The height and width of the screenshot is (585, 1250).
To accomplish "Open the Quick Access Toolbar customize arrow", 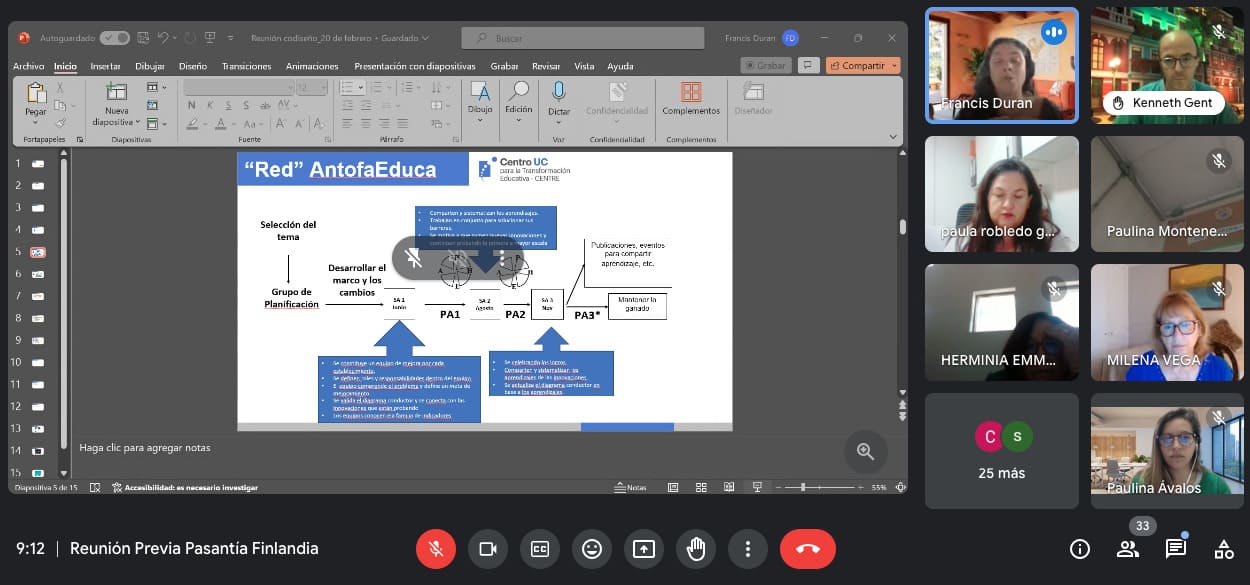I will [231, 38].
